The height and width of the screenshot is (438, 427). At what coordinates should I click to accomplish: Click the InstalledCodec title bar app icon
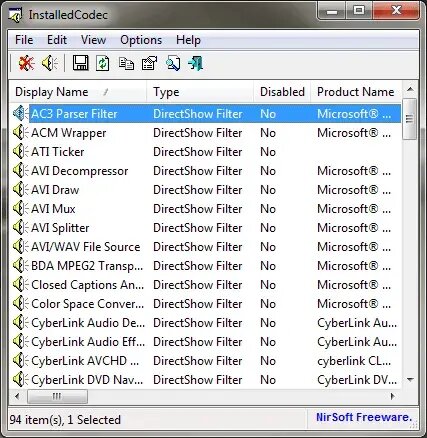(15, 15)
